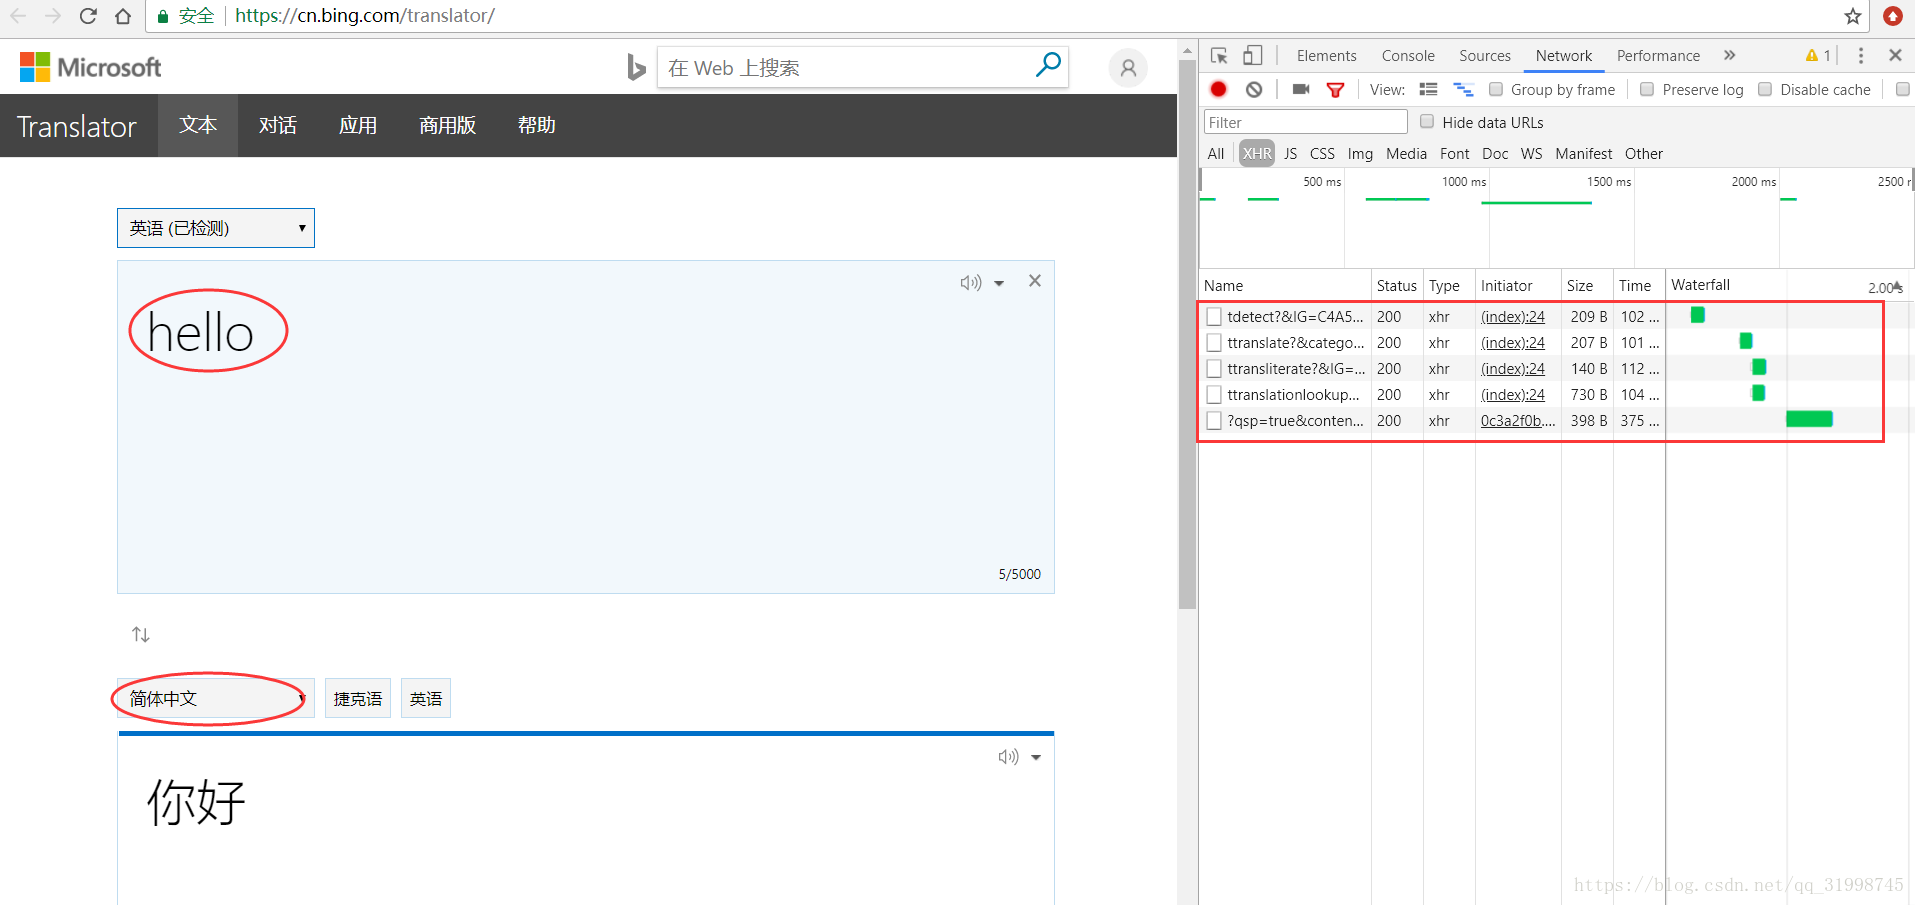Open the DevTools three-dot menu
The height and width of the screenshot is (905, 1915).
pyautogui.click(x=1861, y=56)
